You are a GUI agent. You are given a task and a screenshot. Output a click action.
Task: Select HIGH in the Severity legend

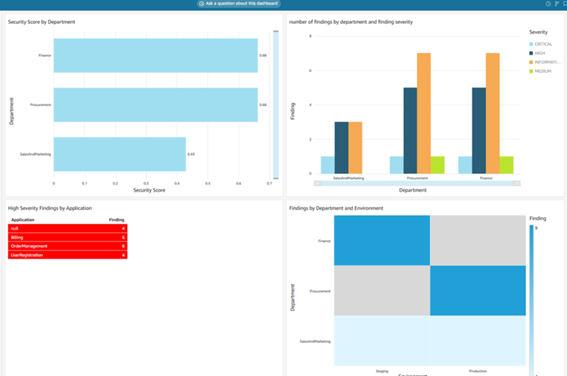click(537, 53)
